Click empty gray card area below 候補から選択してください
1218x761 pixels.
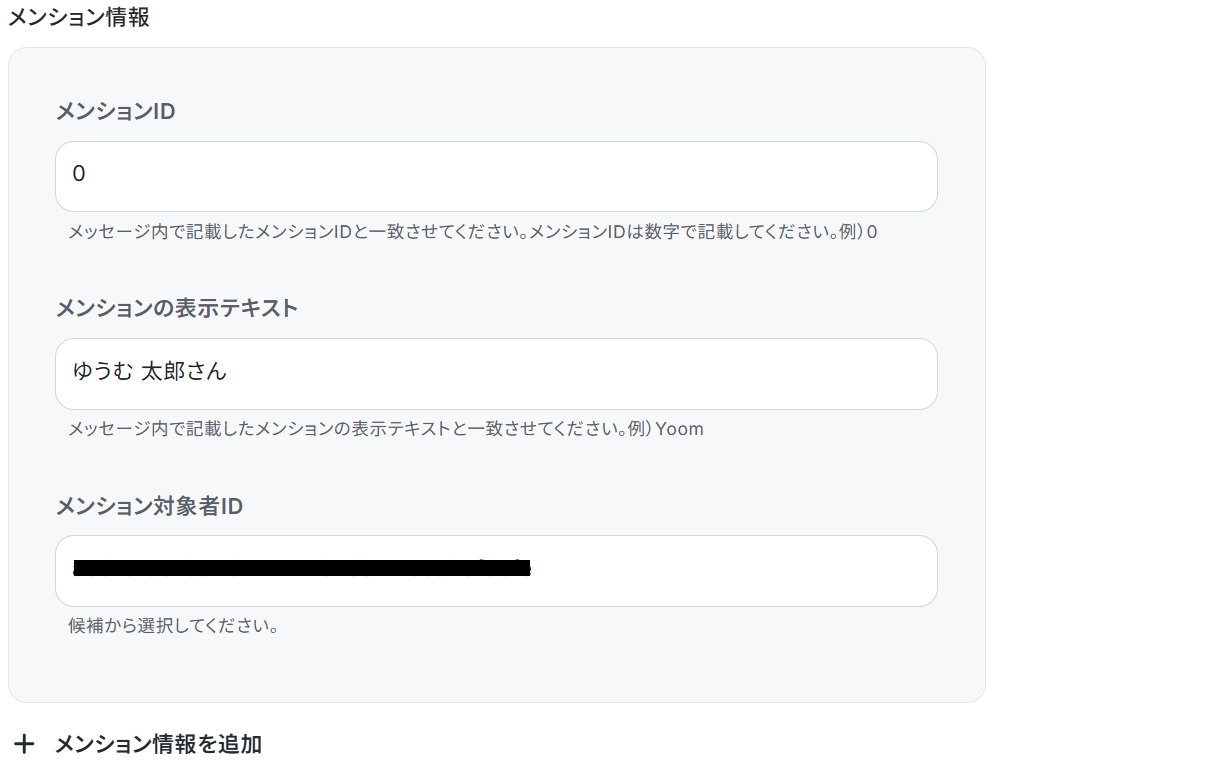pos(495,670)
